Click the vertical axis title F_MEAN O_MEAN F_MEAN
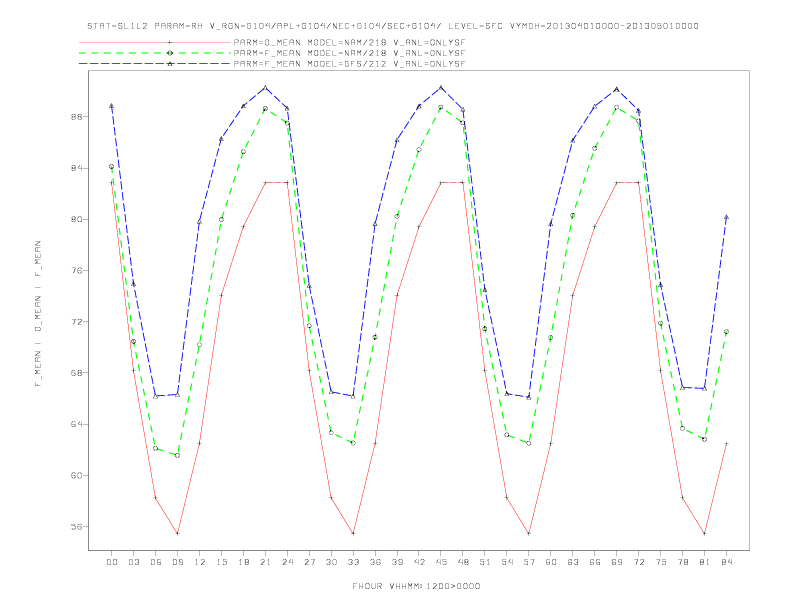The image size is (792, 612). click(x=38, y=314)
